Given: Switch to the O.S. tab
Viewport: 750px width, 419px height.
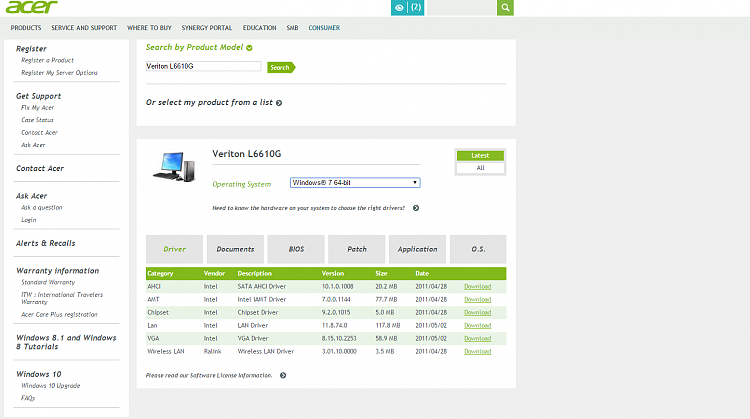Looking at the screenshot, I should coord(478,249).
